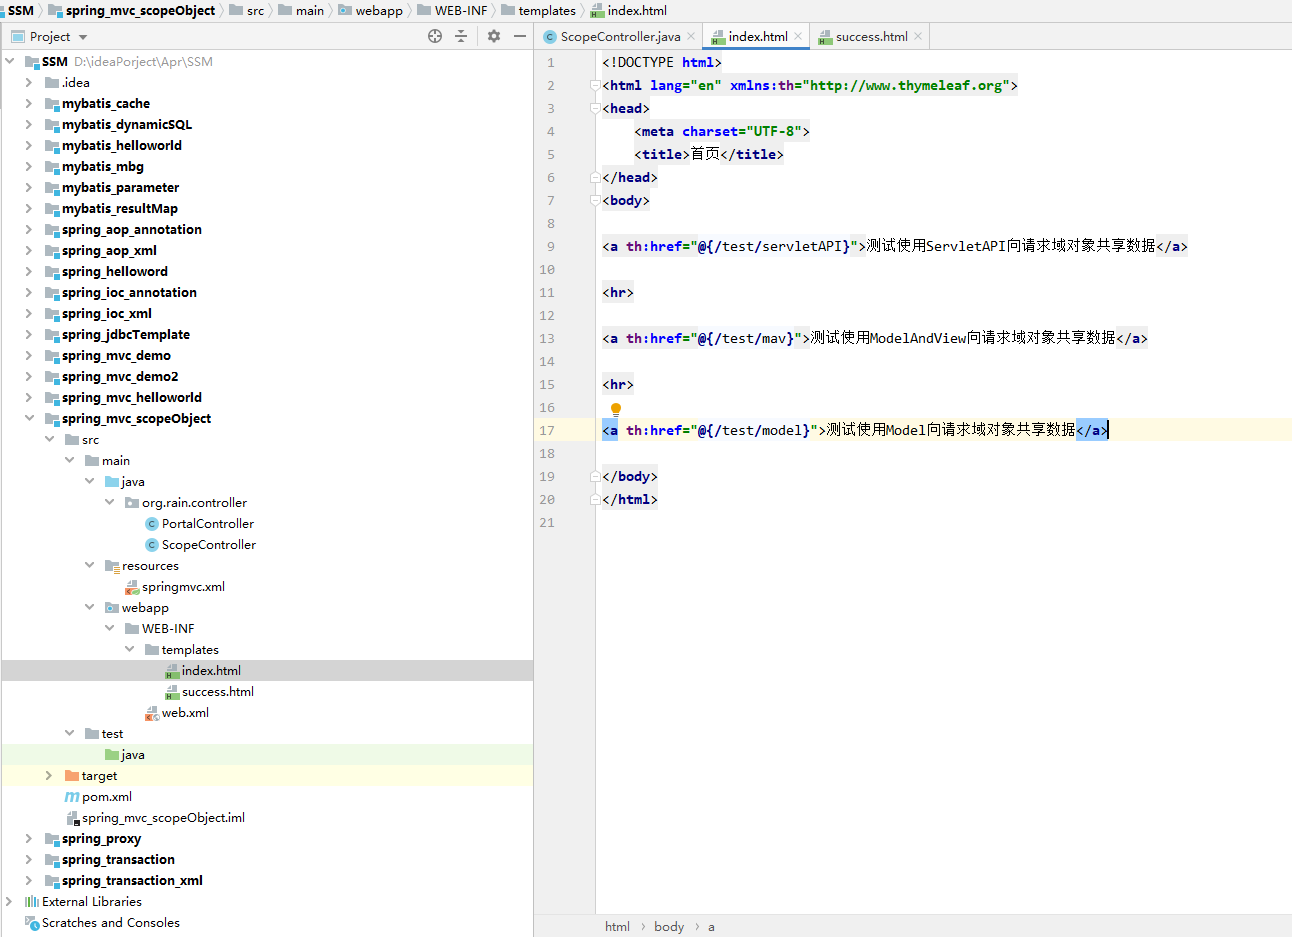Screen dimensions: 1292x937
Task: Hide the Project panel with minimize icon
Action: [x=520, y=36]
